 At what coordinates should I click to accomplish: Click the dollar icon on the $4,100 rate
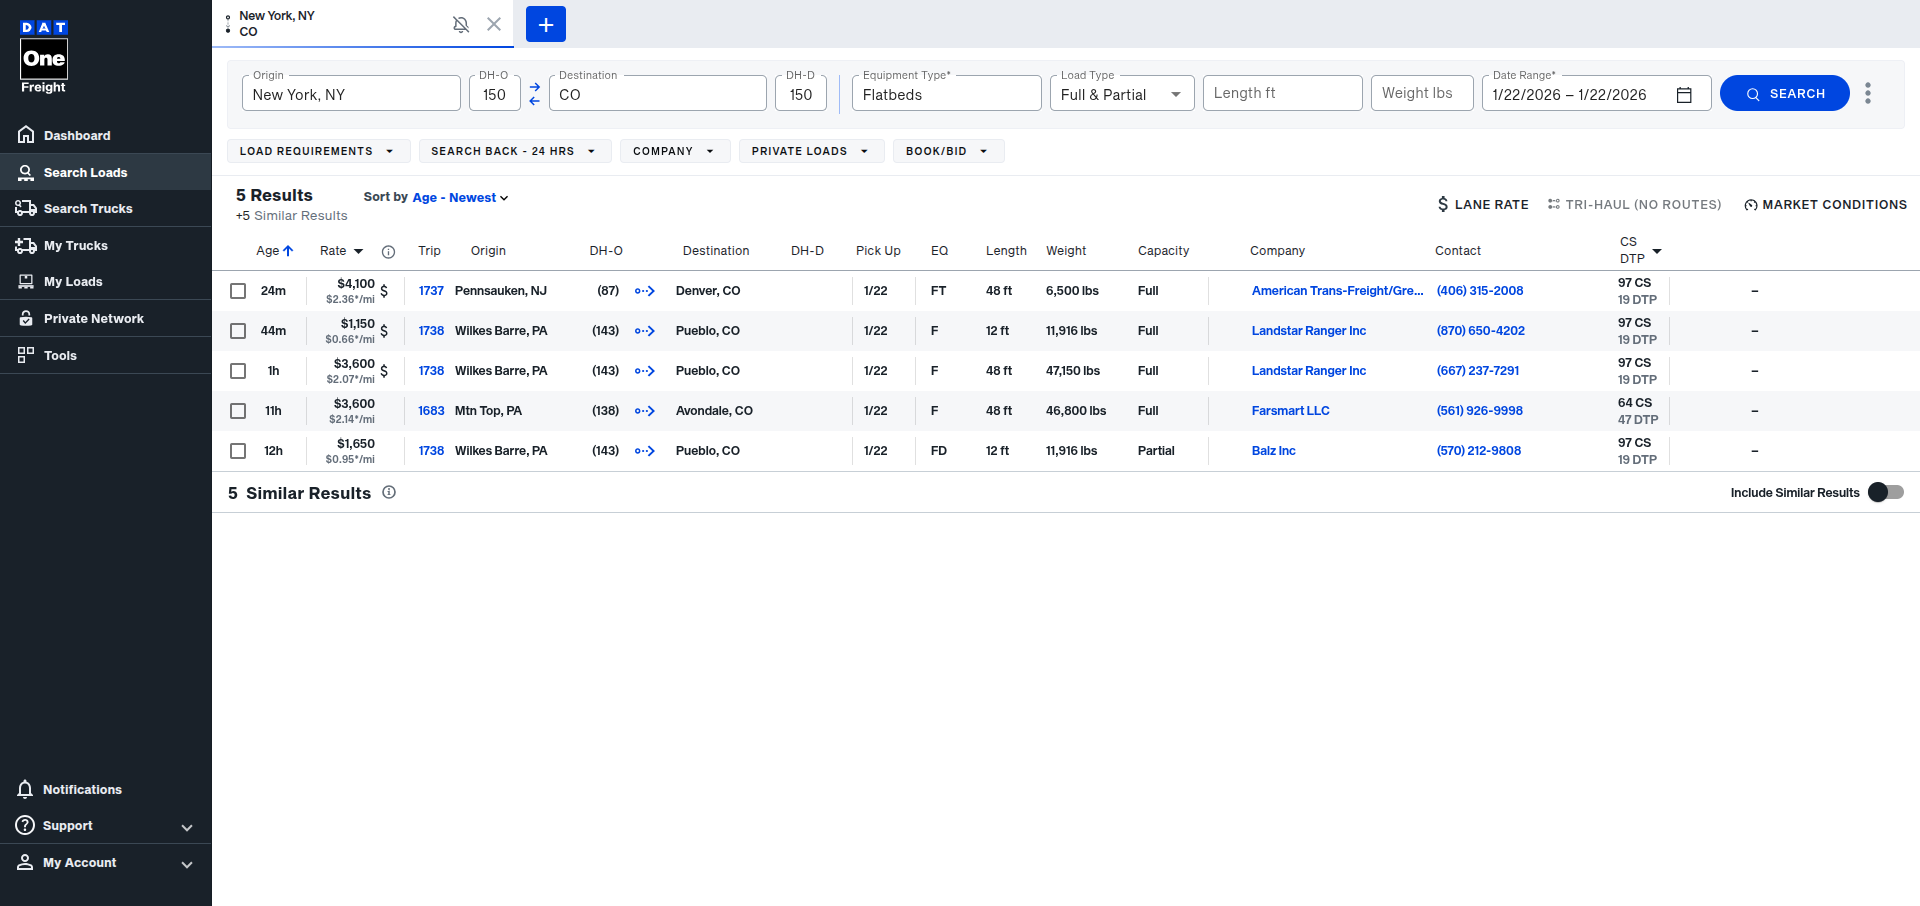coord(384,291)
